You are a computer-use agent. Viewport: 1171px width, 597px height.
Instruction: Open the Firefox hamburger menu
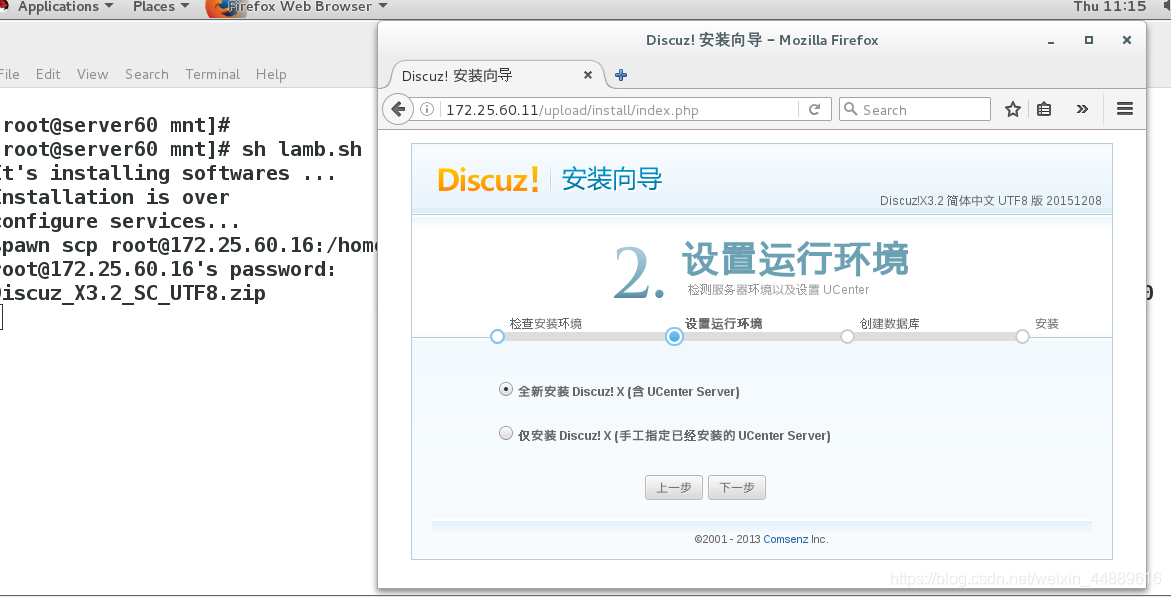pos(1125,109)
